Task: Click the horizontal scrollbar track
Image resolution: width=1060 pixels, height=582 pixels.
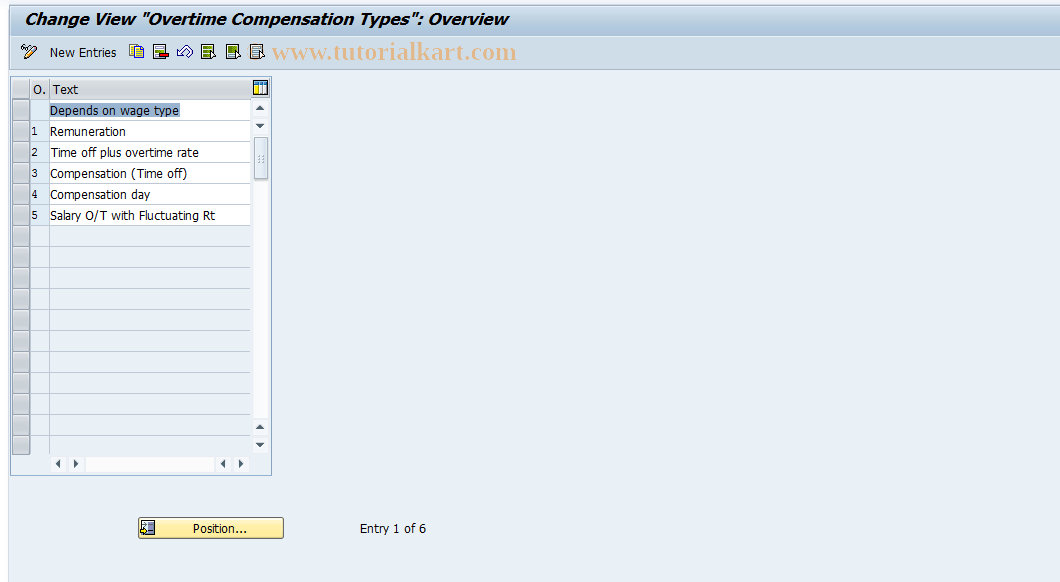Action: click(x=150, y=464)
